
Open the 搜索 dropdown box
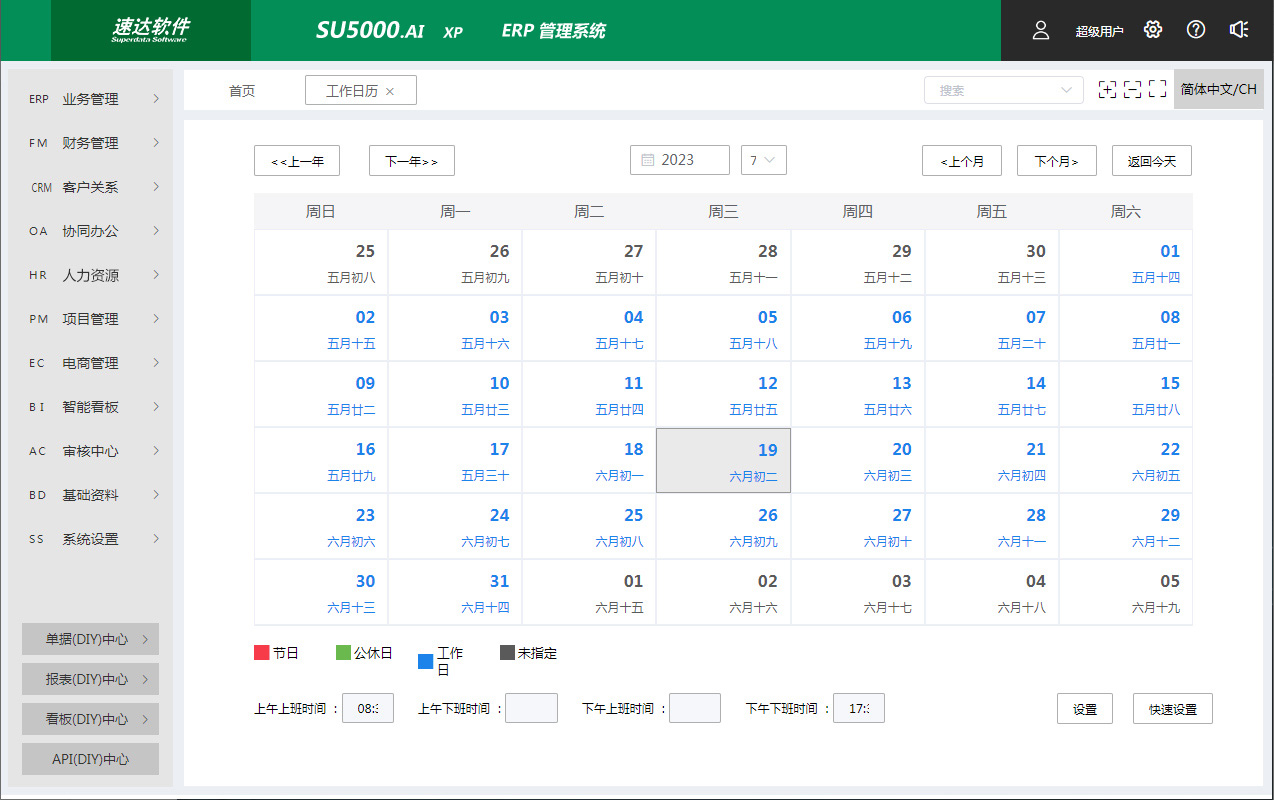(x=1003, y=90)
